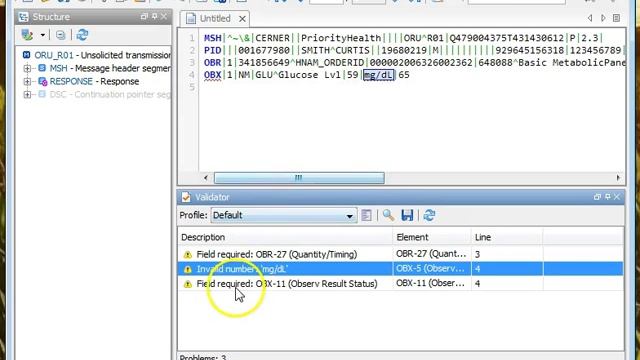Click the editor's scroll left arrow

click(x=206, y=178)
